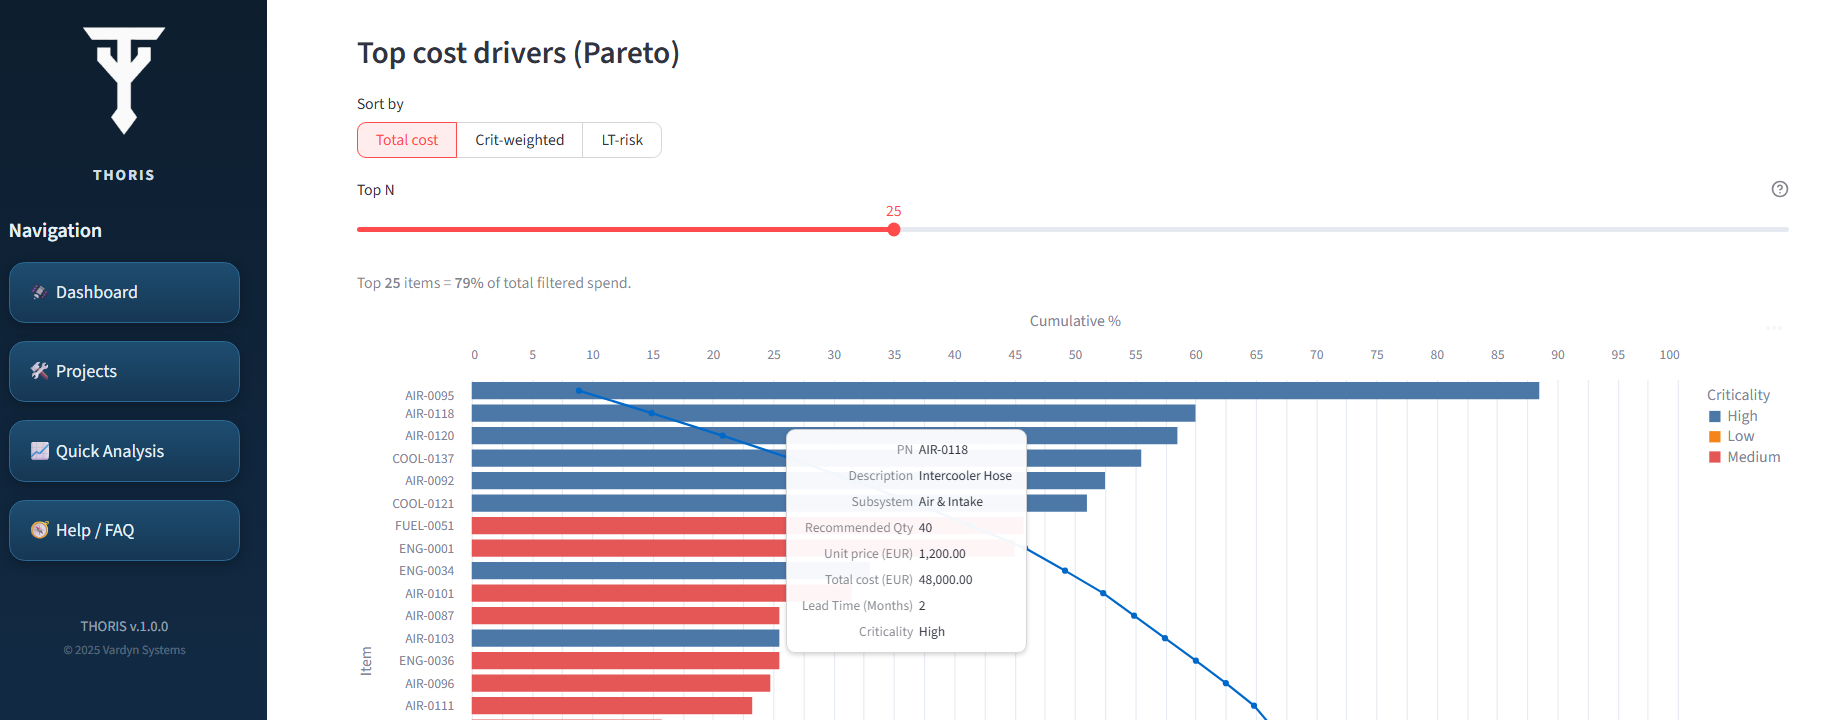
Task: Click the Top N slider handle at 25
Action: tap(894, 230)
